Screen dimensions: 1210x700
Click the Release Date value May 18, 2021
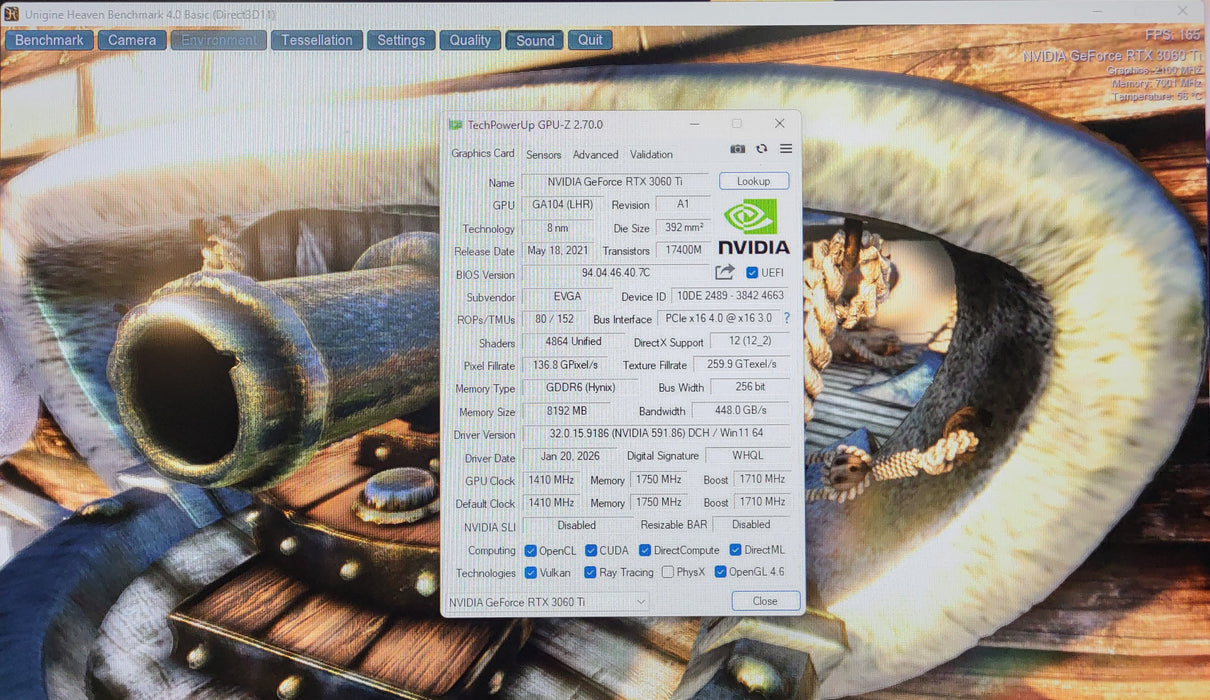click(x=558, y=251)
